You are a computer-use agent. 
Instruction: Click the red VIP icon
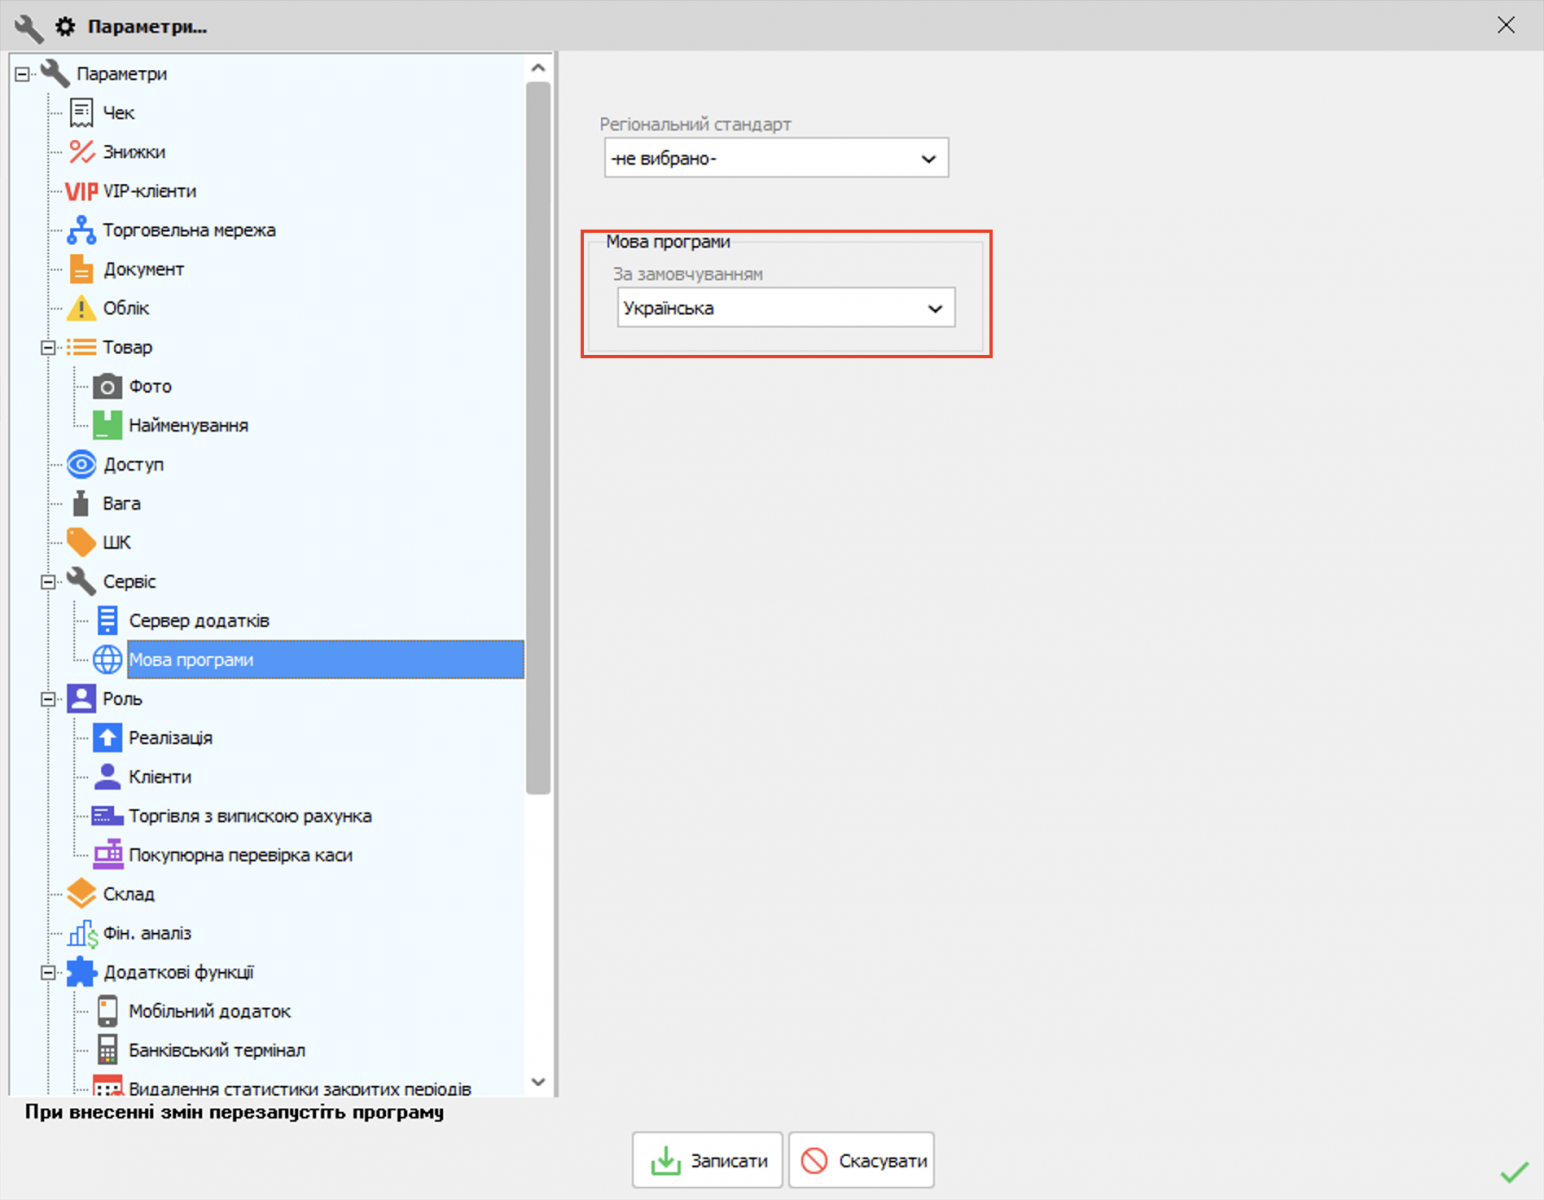point(81,191)
